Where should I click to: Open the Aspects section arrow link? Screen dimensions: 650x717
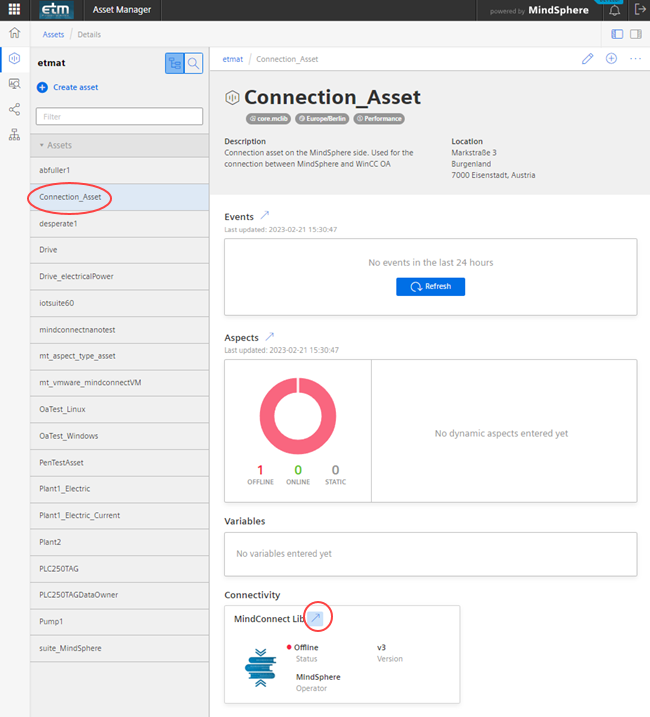tap(270, 337)
